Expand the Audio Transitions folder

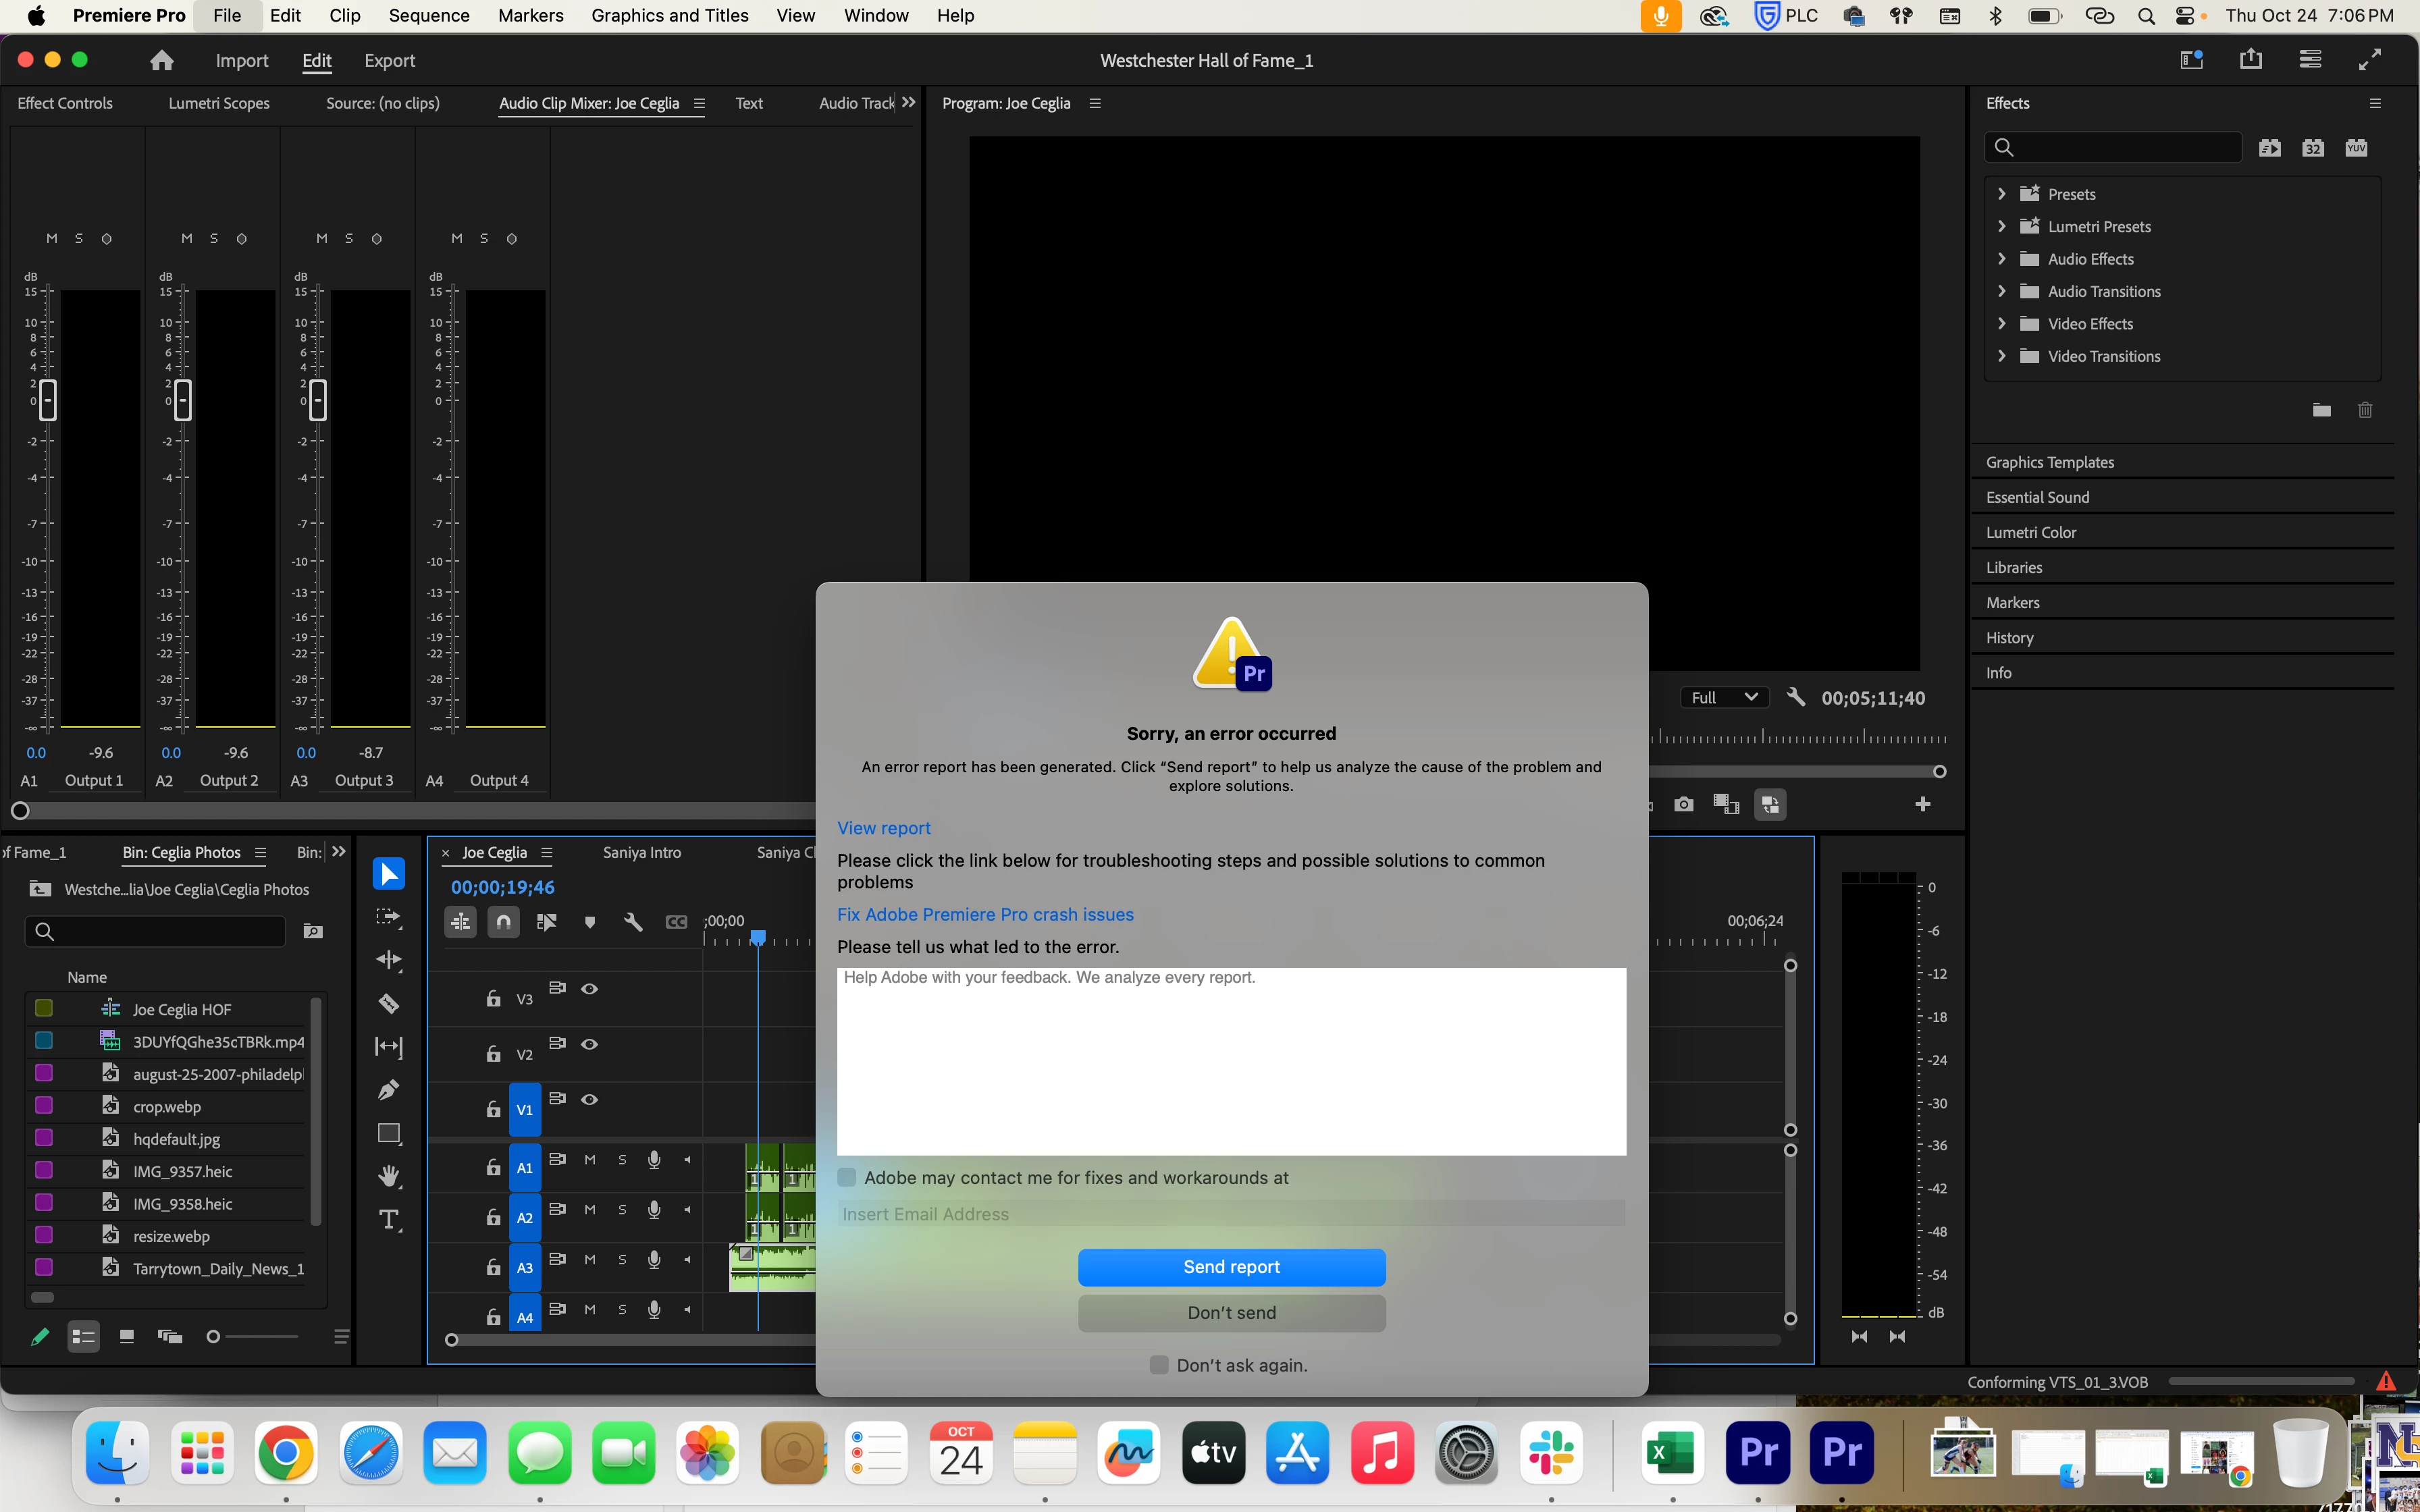2002,291
